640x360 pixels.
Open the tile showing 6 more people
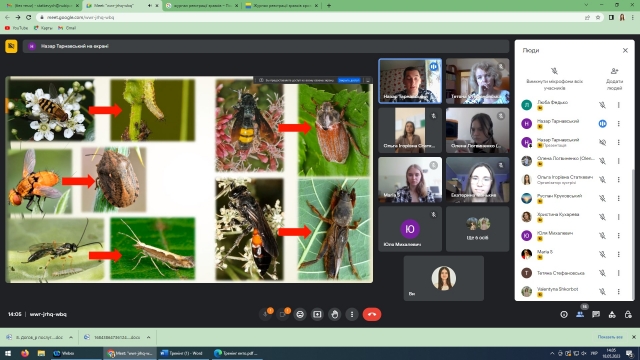click(478, 229)
